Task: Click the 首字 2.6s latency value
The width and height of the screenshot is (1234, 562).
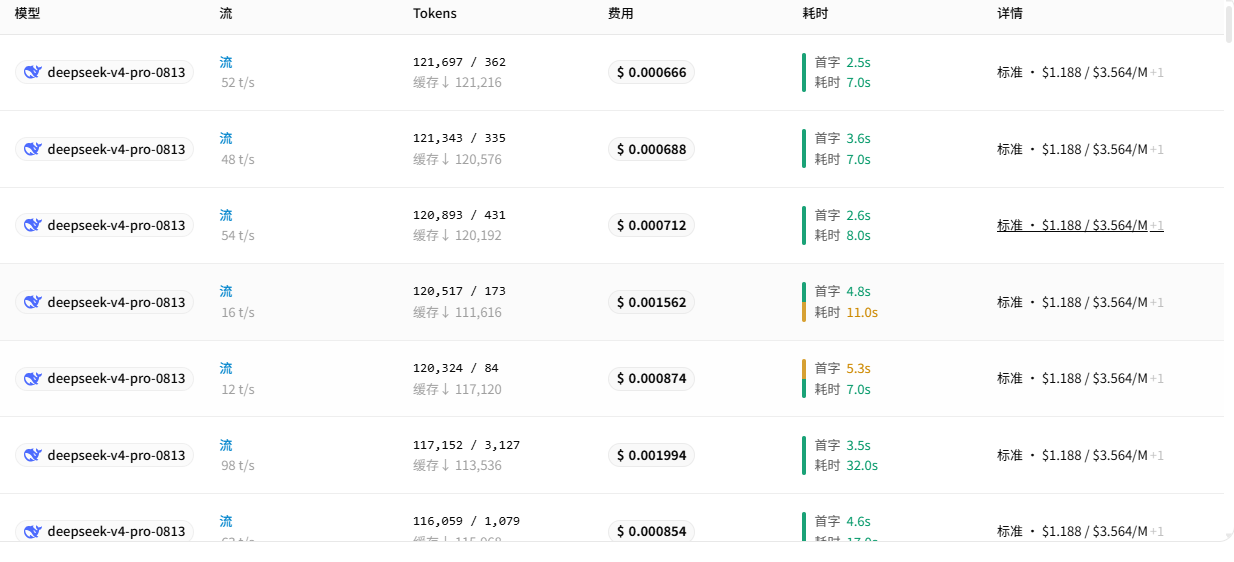Action: click(842, 215)
